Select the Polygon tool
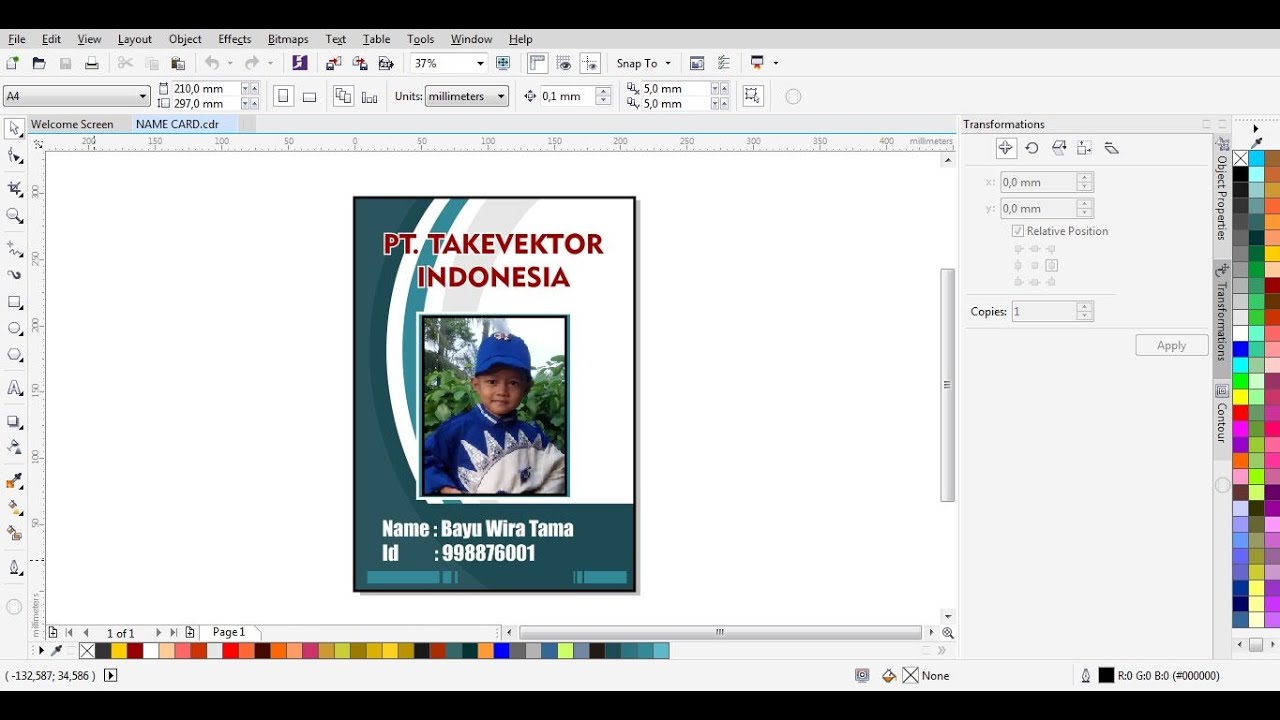Screen dimensions: 1280x720 tap(14, 355)
